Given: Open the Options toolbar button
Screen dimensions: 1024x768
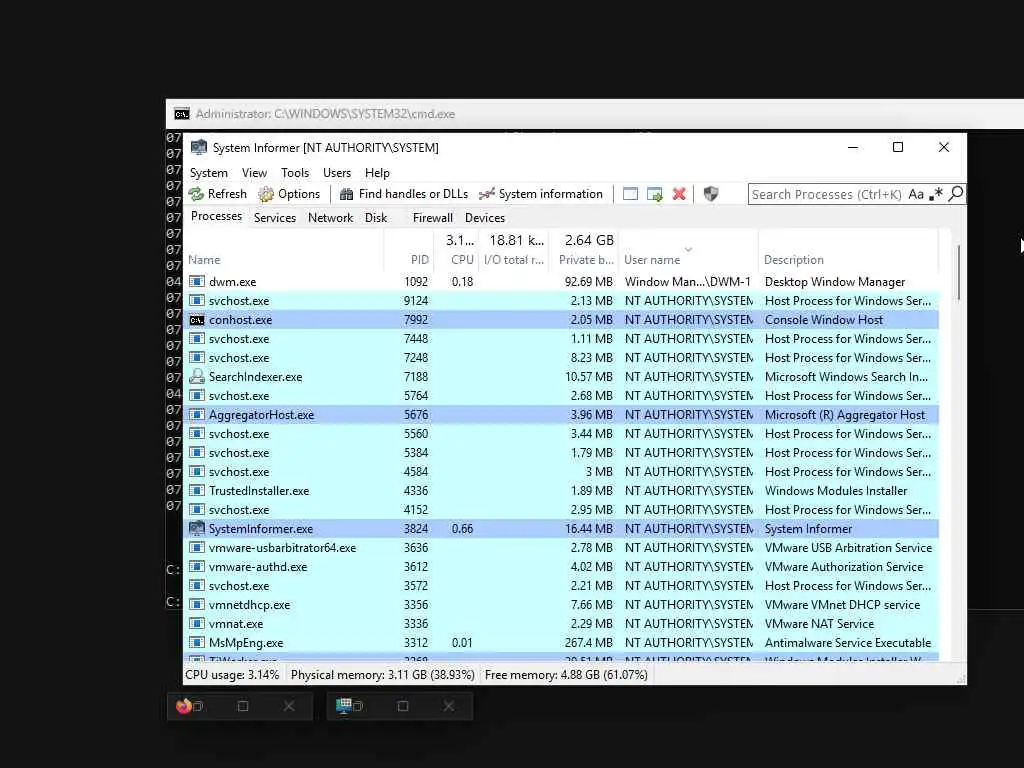Looking at the screenshot, I should tap(289, 194).
